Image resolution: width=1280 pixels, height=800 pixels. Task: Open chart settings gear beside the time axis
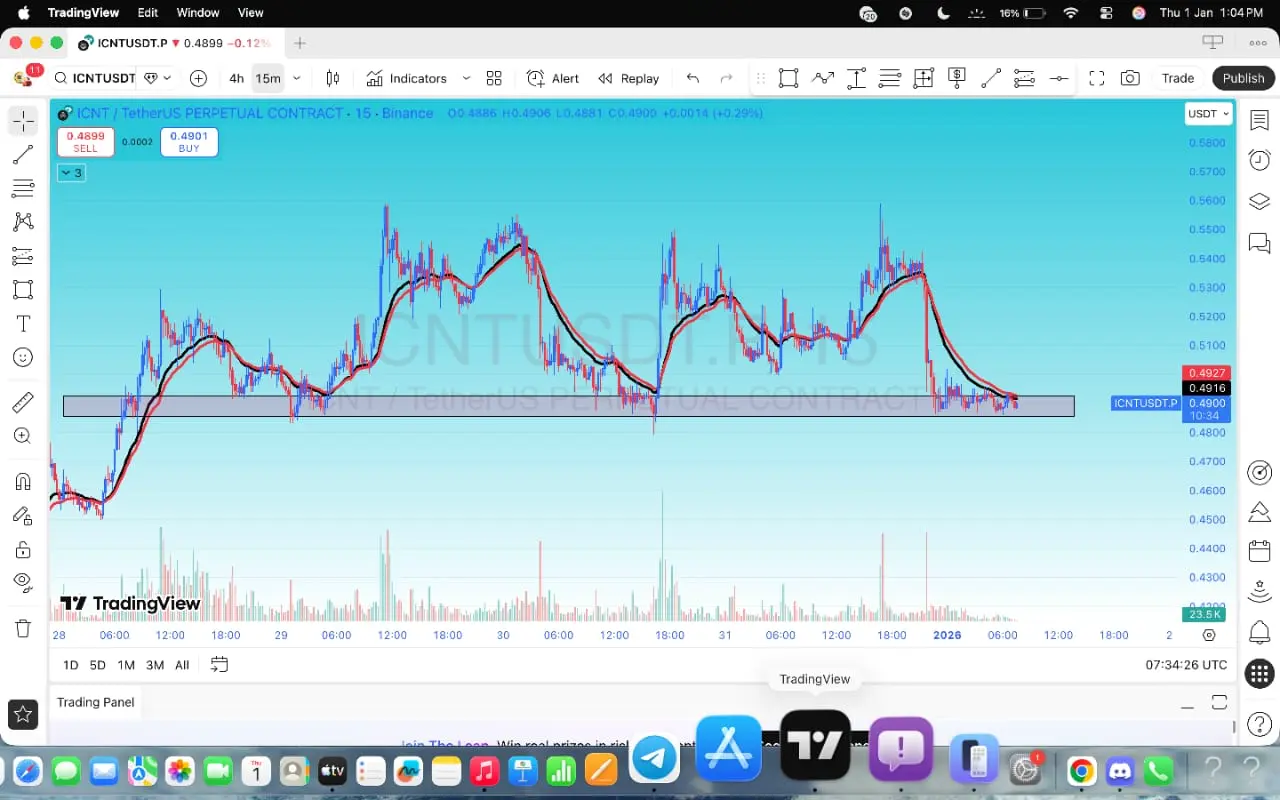[1209, 635]
